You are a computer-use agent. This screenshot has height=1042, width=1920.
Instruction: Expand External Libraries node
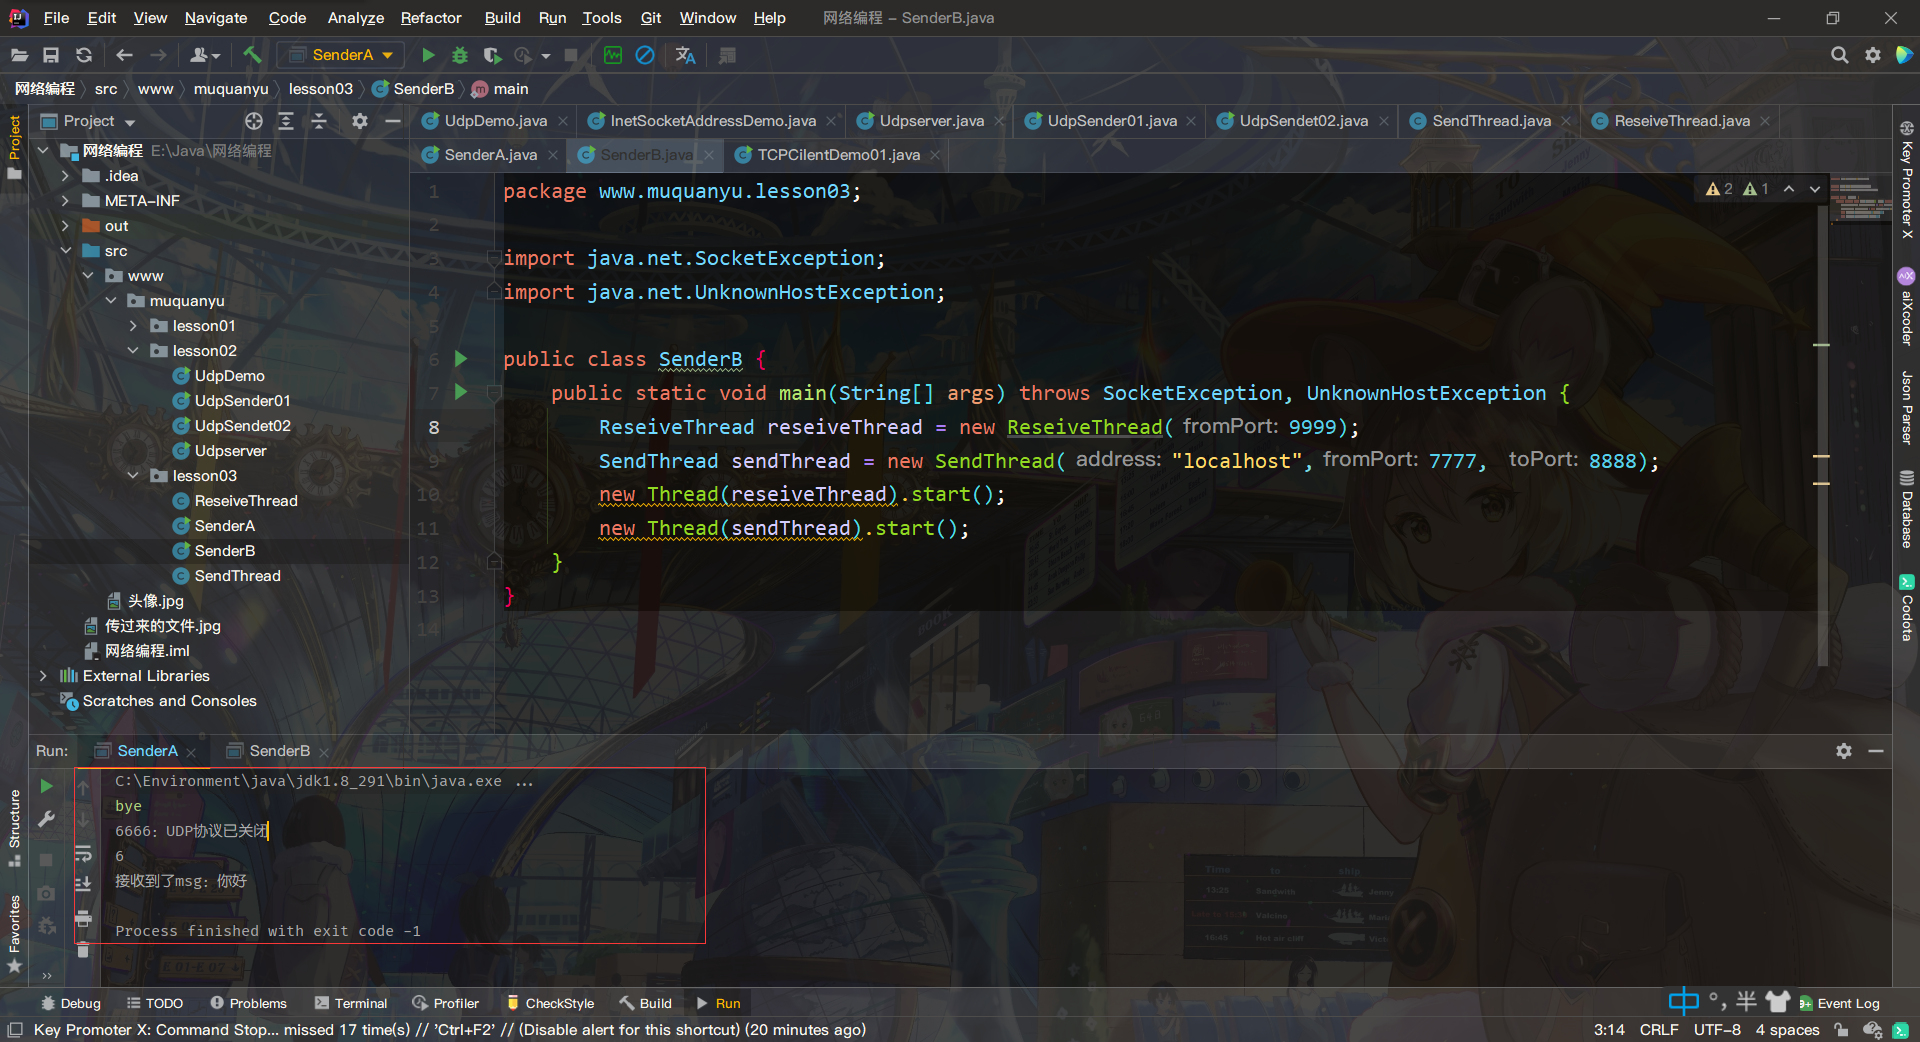[43, 676]
